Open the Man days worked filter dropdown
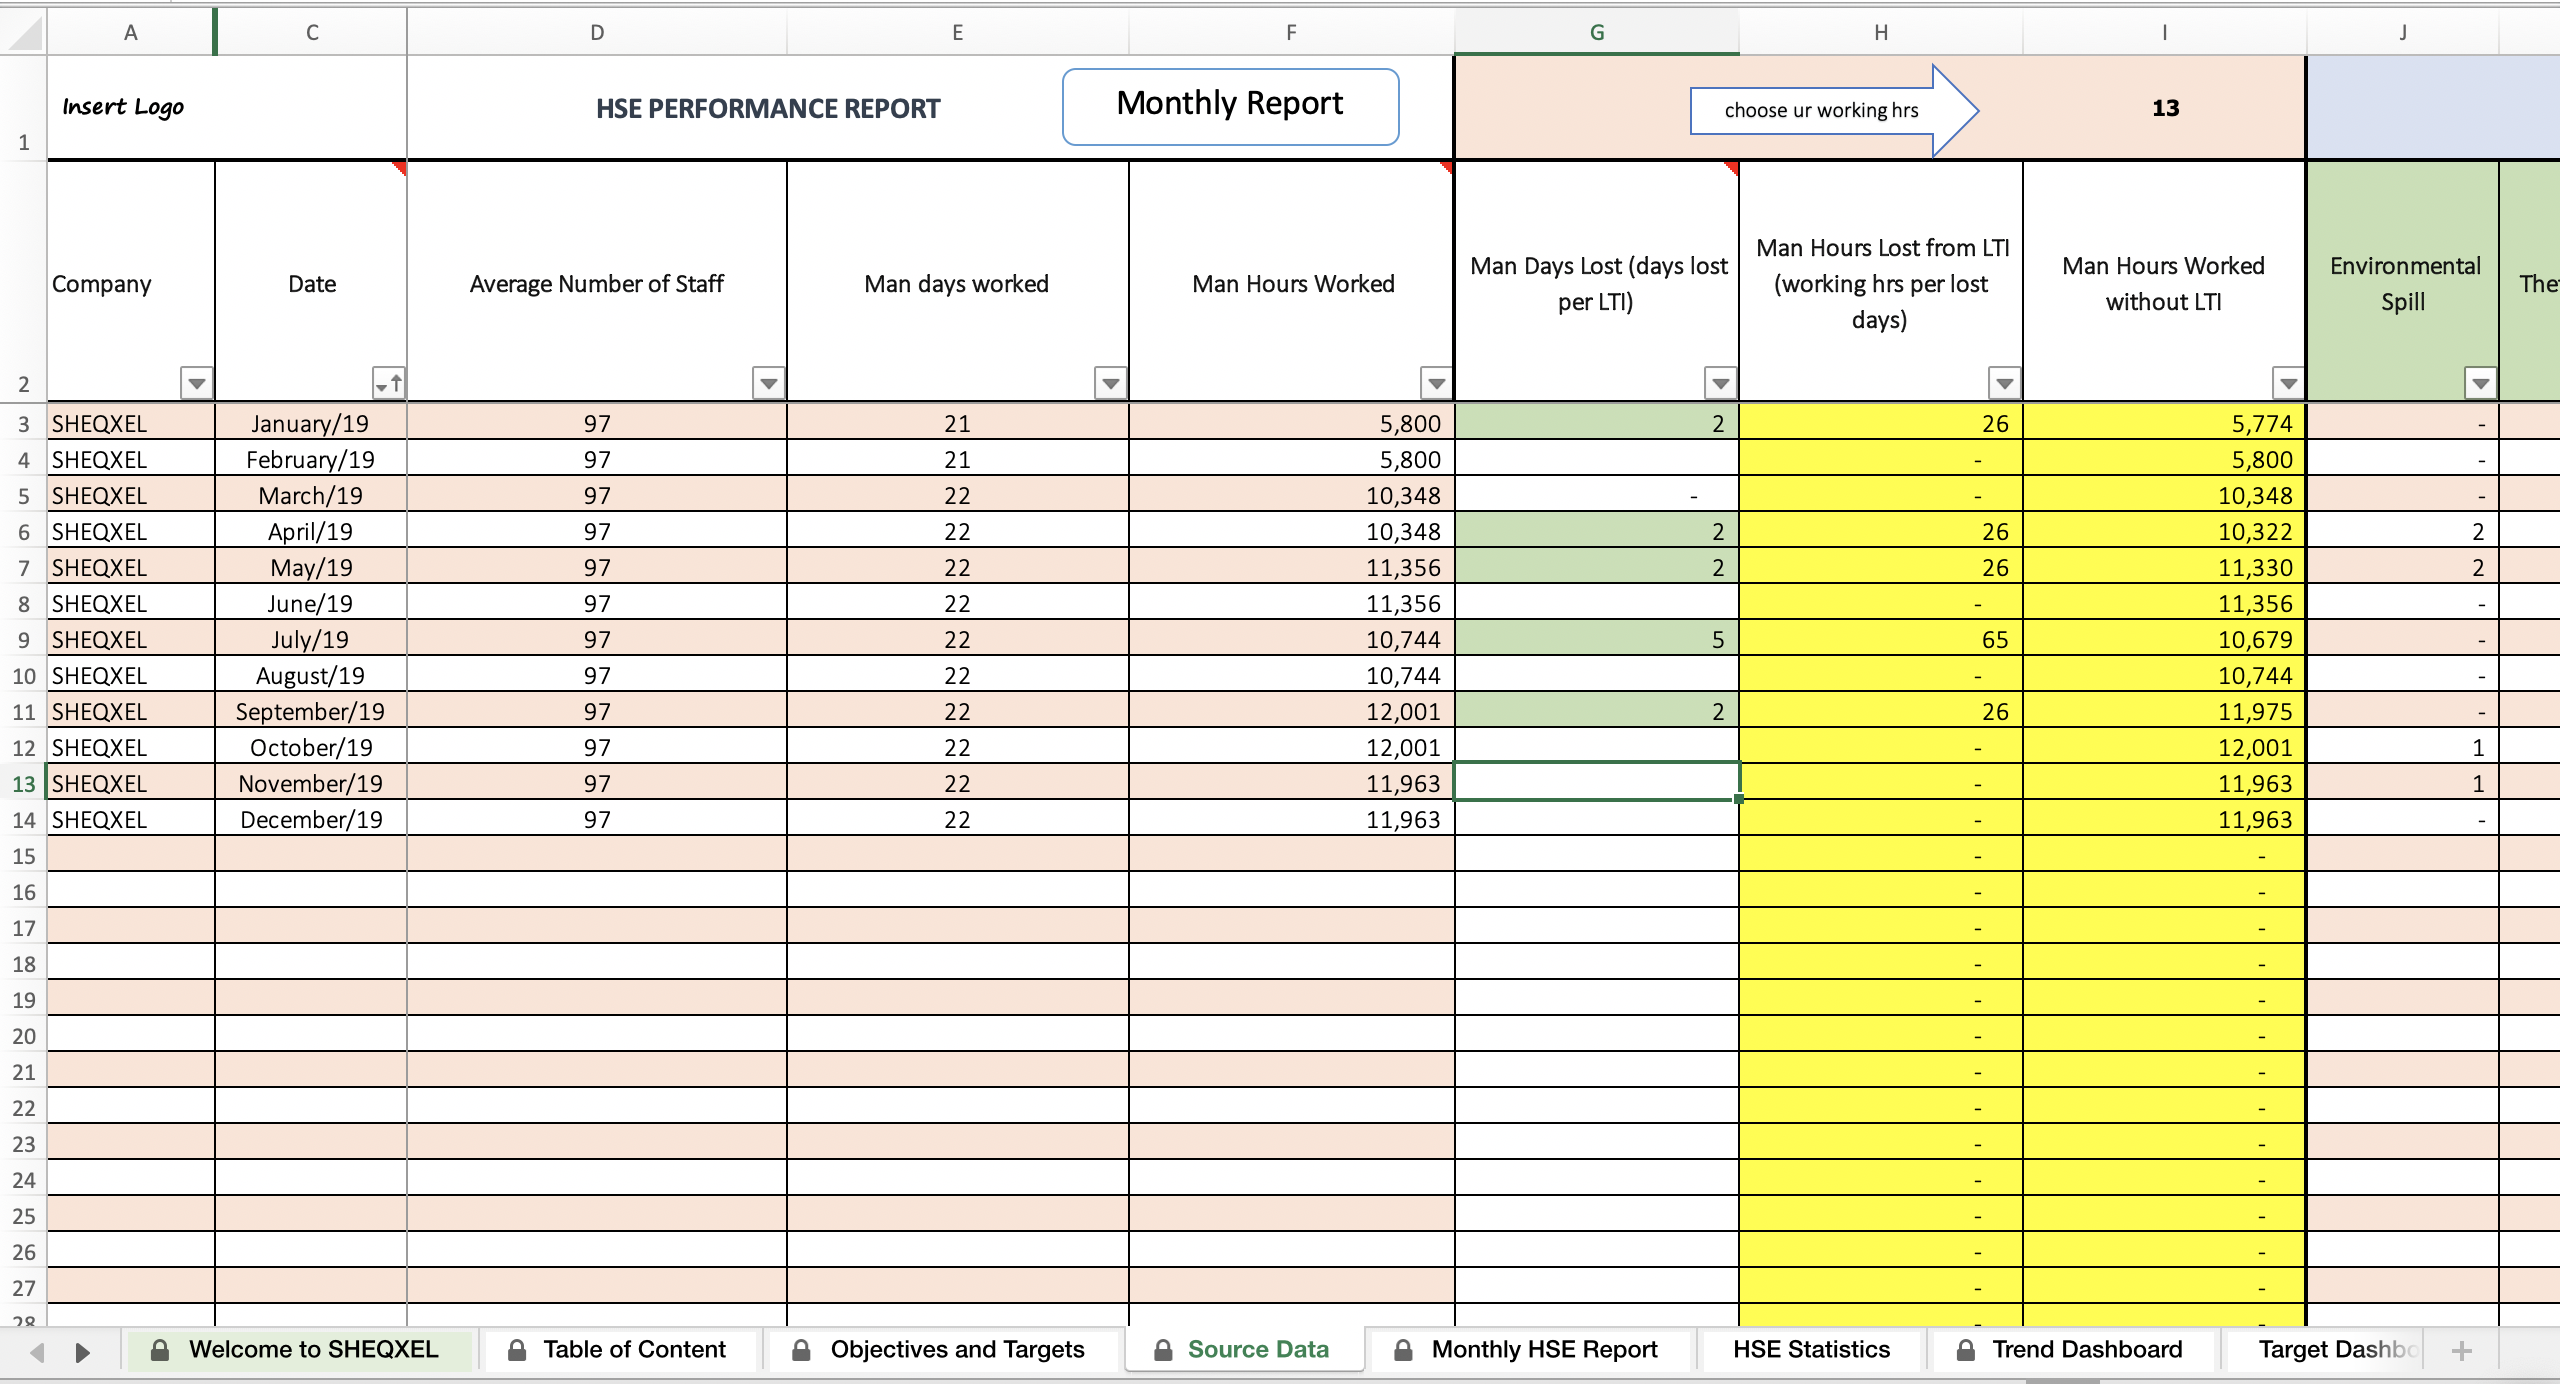The height and width of the screenshot is (1384, 2560). tap(1110, 383)
